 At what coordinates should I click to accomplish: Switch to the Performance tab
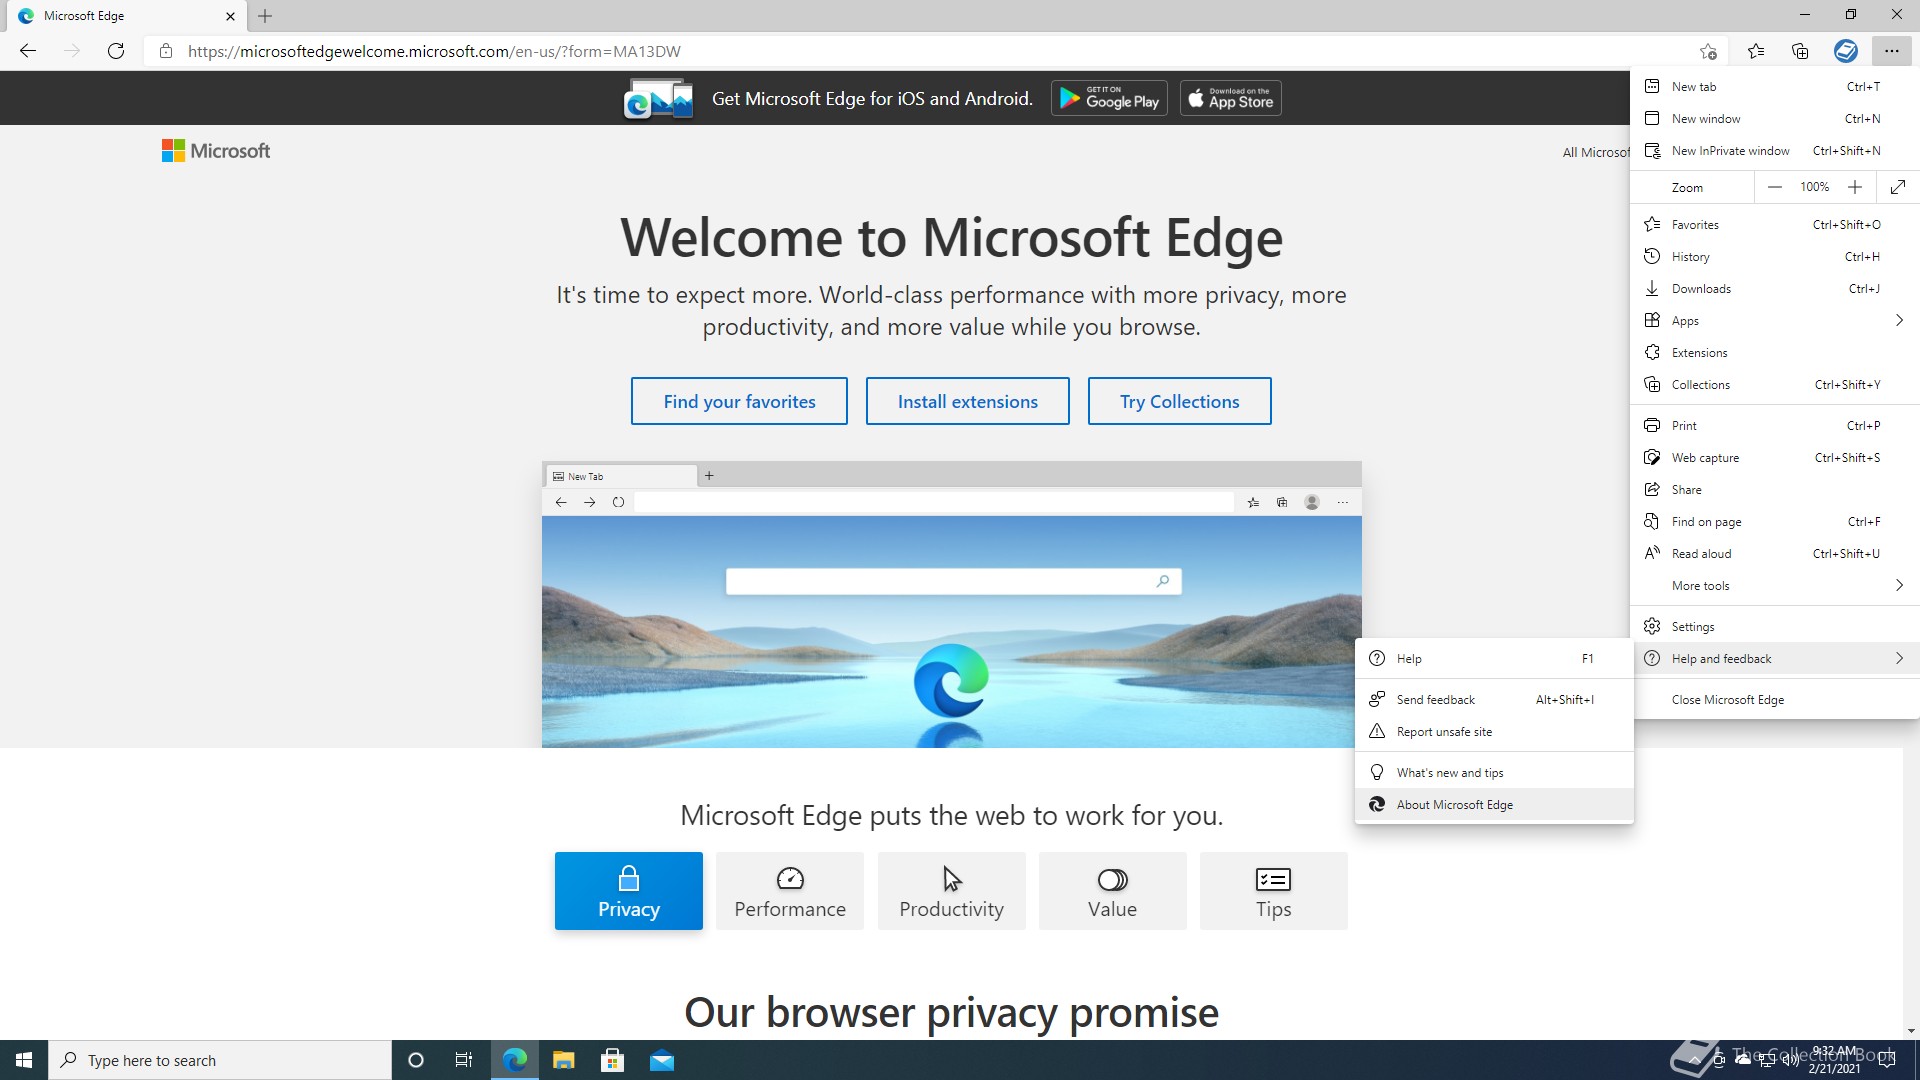(790, 891)
